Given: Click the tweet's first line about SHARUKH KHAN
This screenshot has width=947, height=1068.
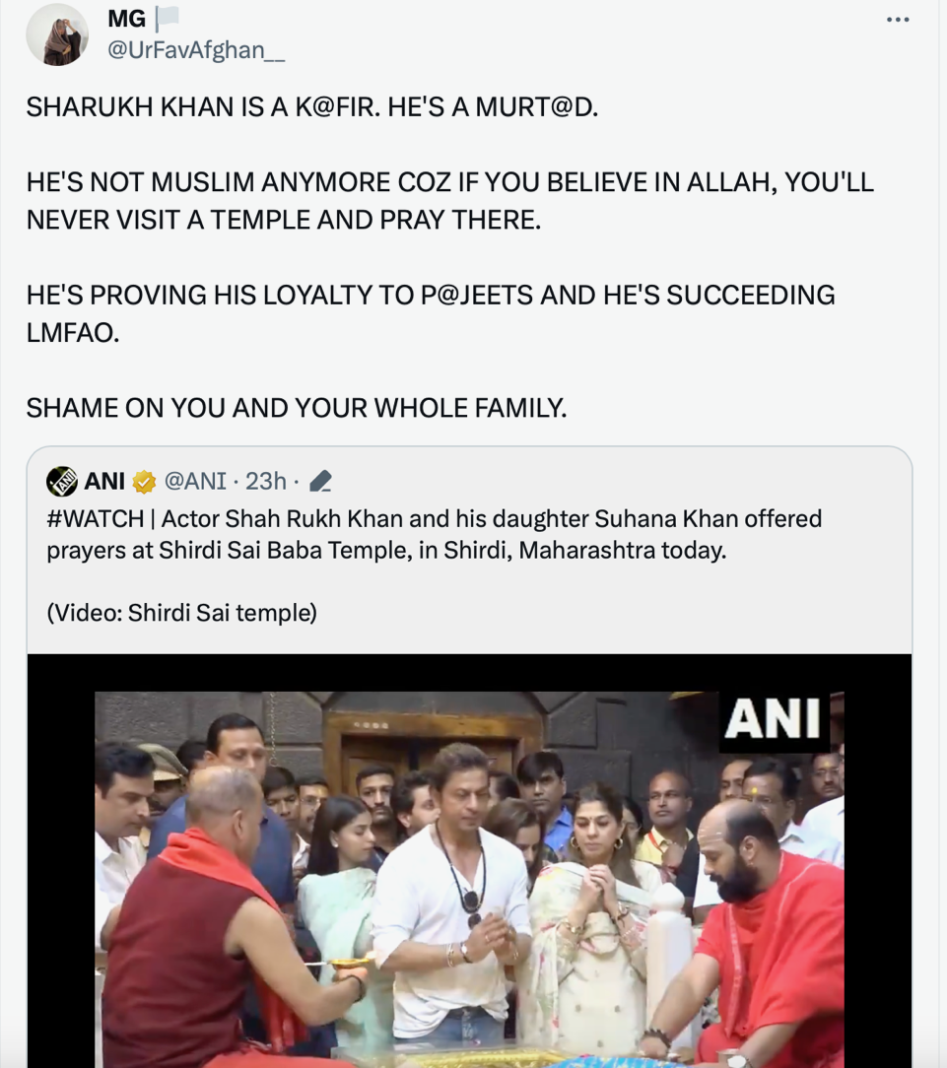Looking at the screenshot, I should click(x=312, y=107).
